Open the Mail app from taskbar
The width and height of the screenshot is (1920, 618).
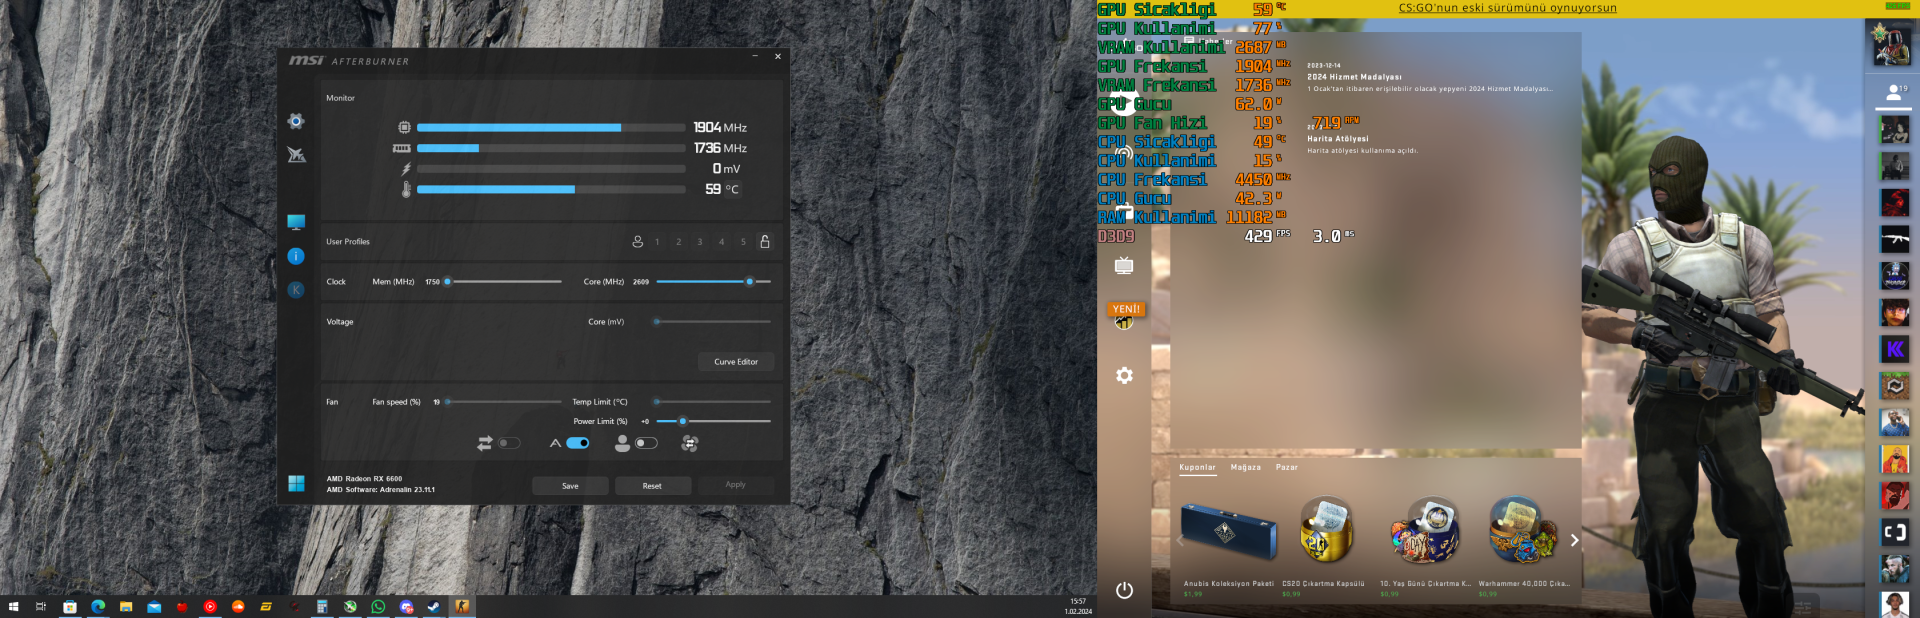154,607
